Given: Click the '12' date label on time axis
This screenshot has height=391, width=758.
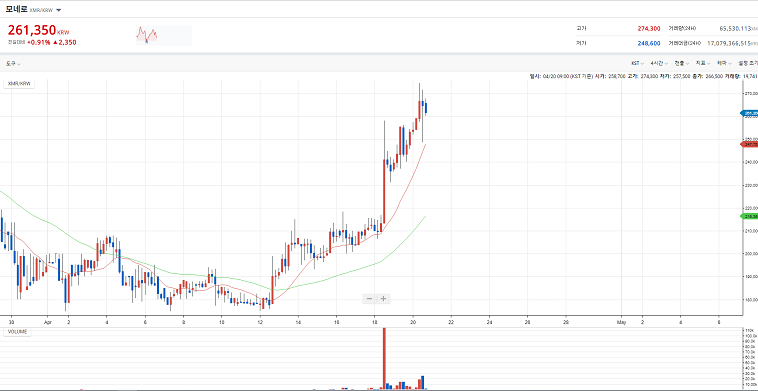Looking at the screenshot, I should [260, 322].
